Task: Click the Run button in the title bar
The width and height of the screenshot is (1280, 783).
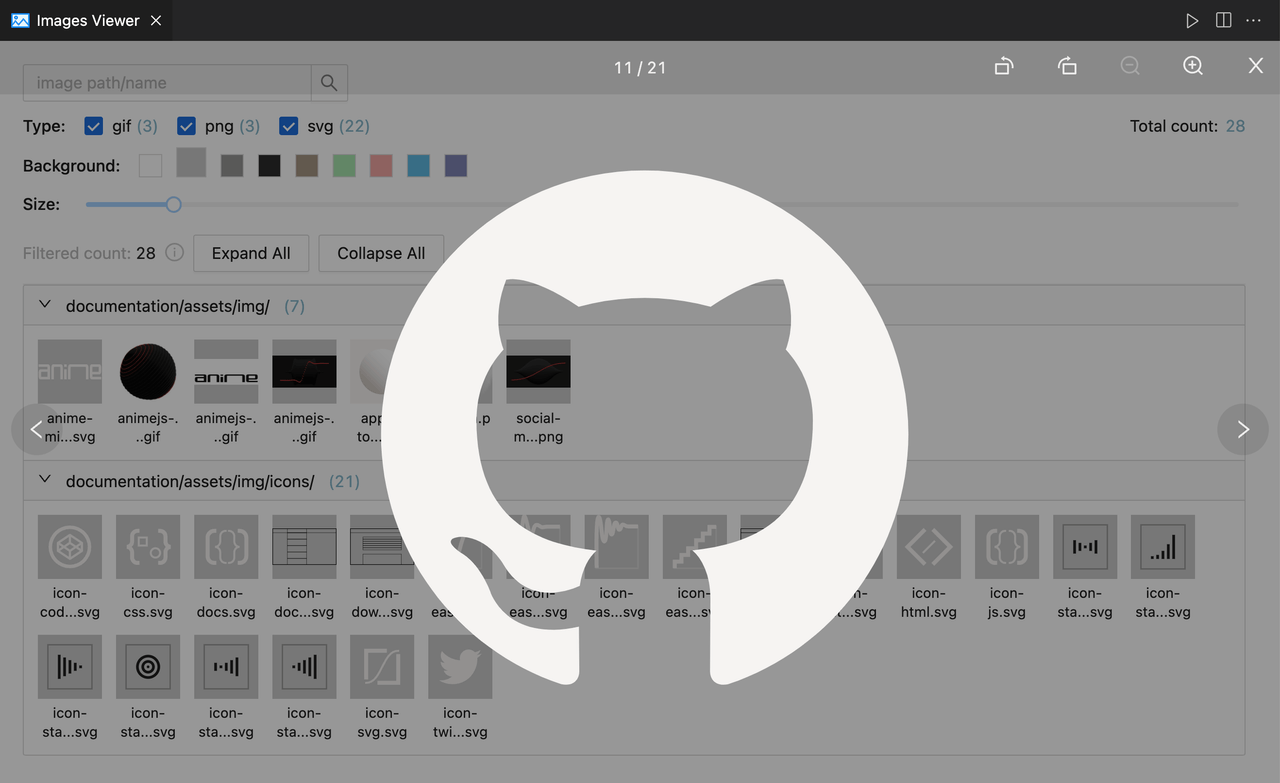Action: pyautogui.click(x=1192, y=19)
